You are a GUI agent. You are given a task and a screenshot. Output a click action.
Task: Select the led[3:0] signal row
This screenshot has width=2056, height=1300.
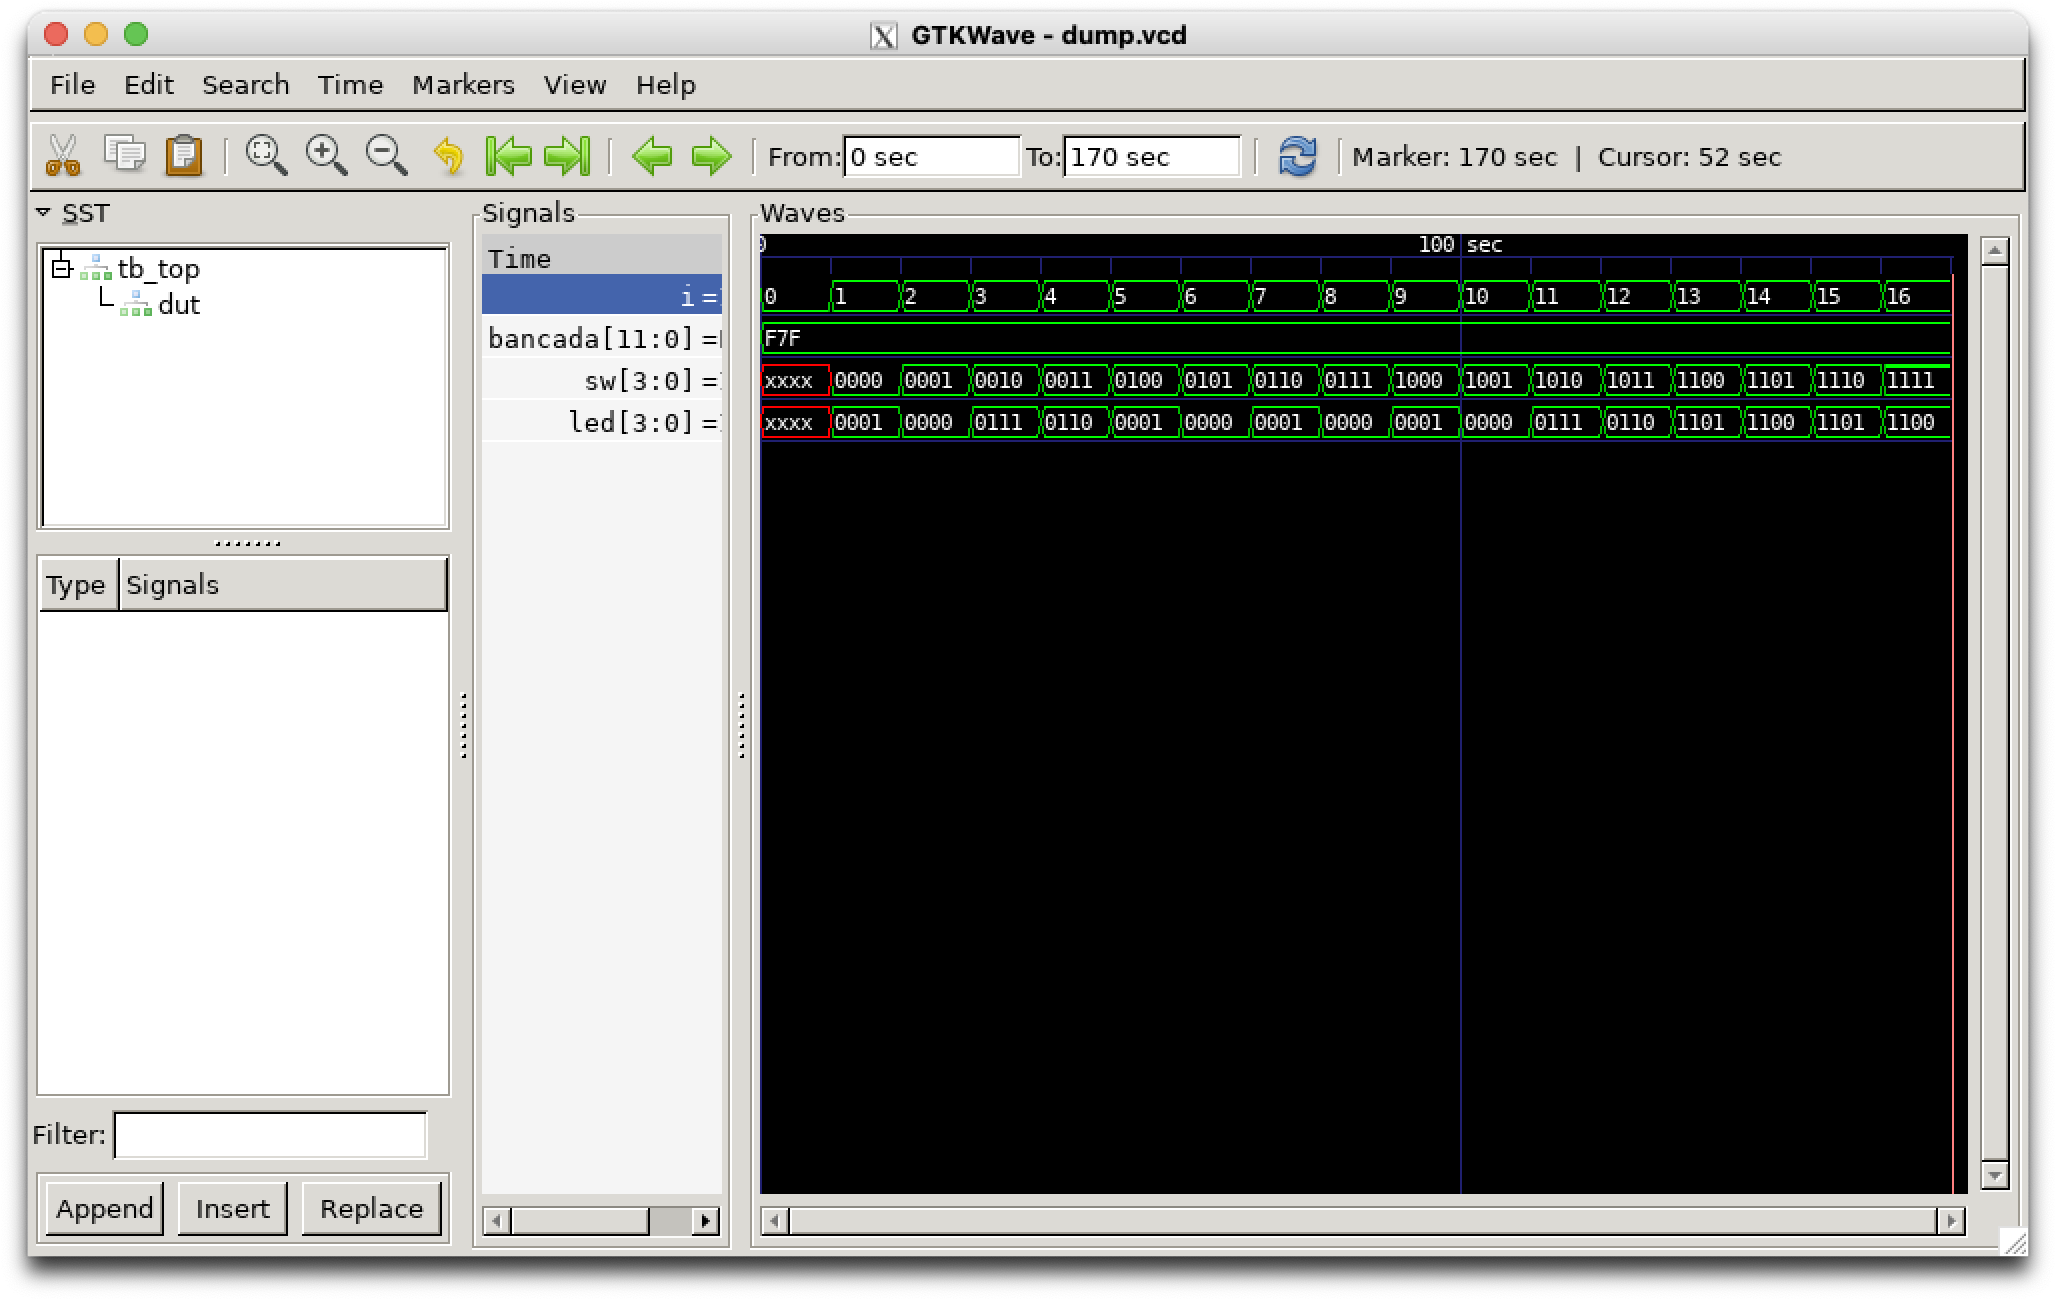[602, 422]
